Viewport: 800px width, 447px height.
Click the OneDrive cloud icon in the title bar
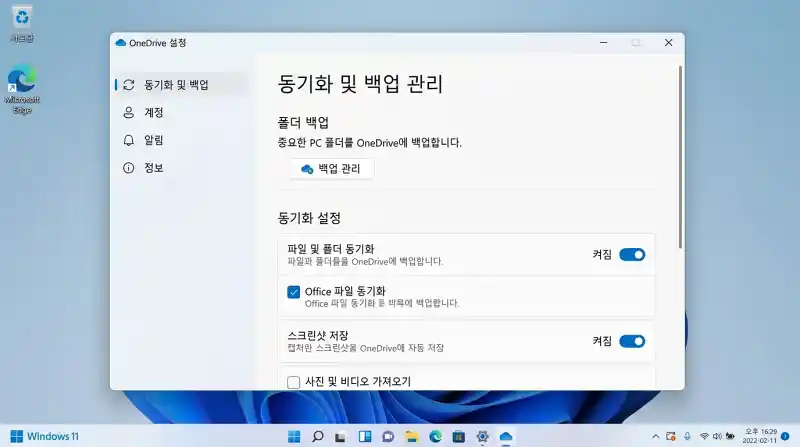120,43
